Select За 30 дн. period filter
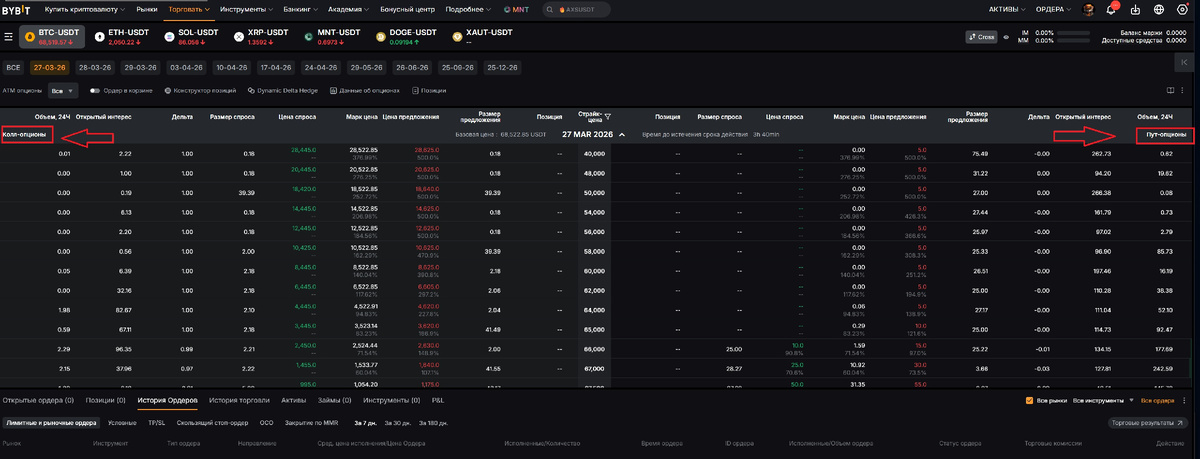The height and width of the screenshot is (459, 1200). coord(400,423)
